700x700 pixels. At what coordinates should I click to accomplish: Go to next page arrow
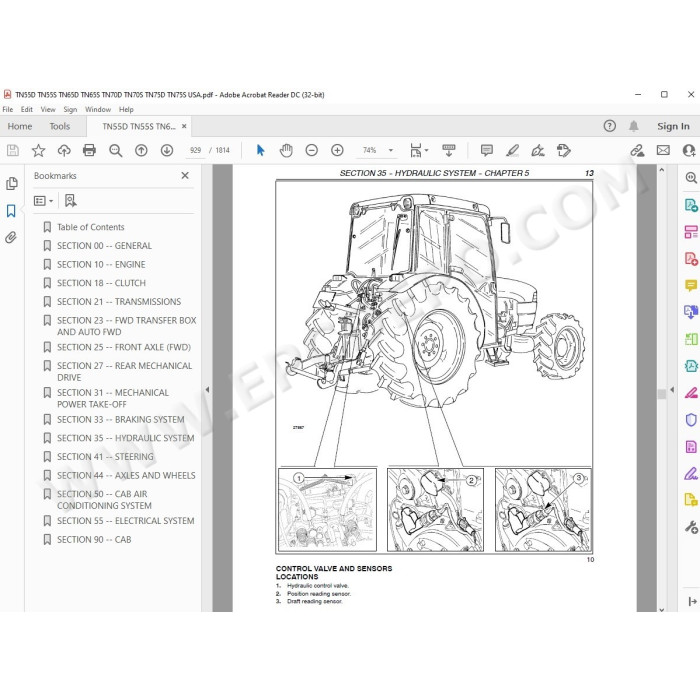(167, 150)
